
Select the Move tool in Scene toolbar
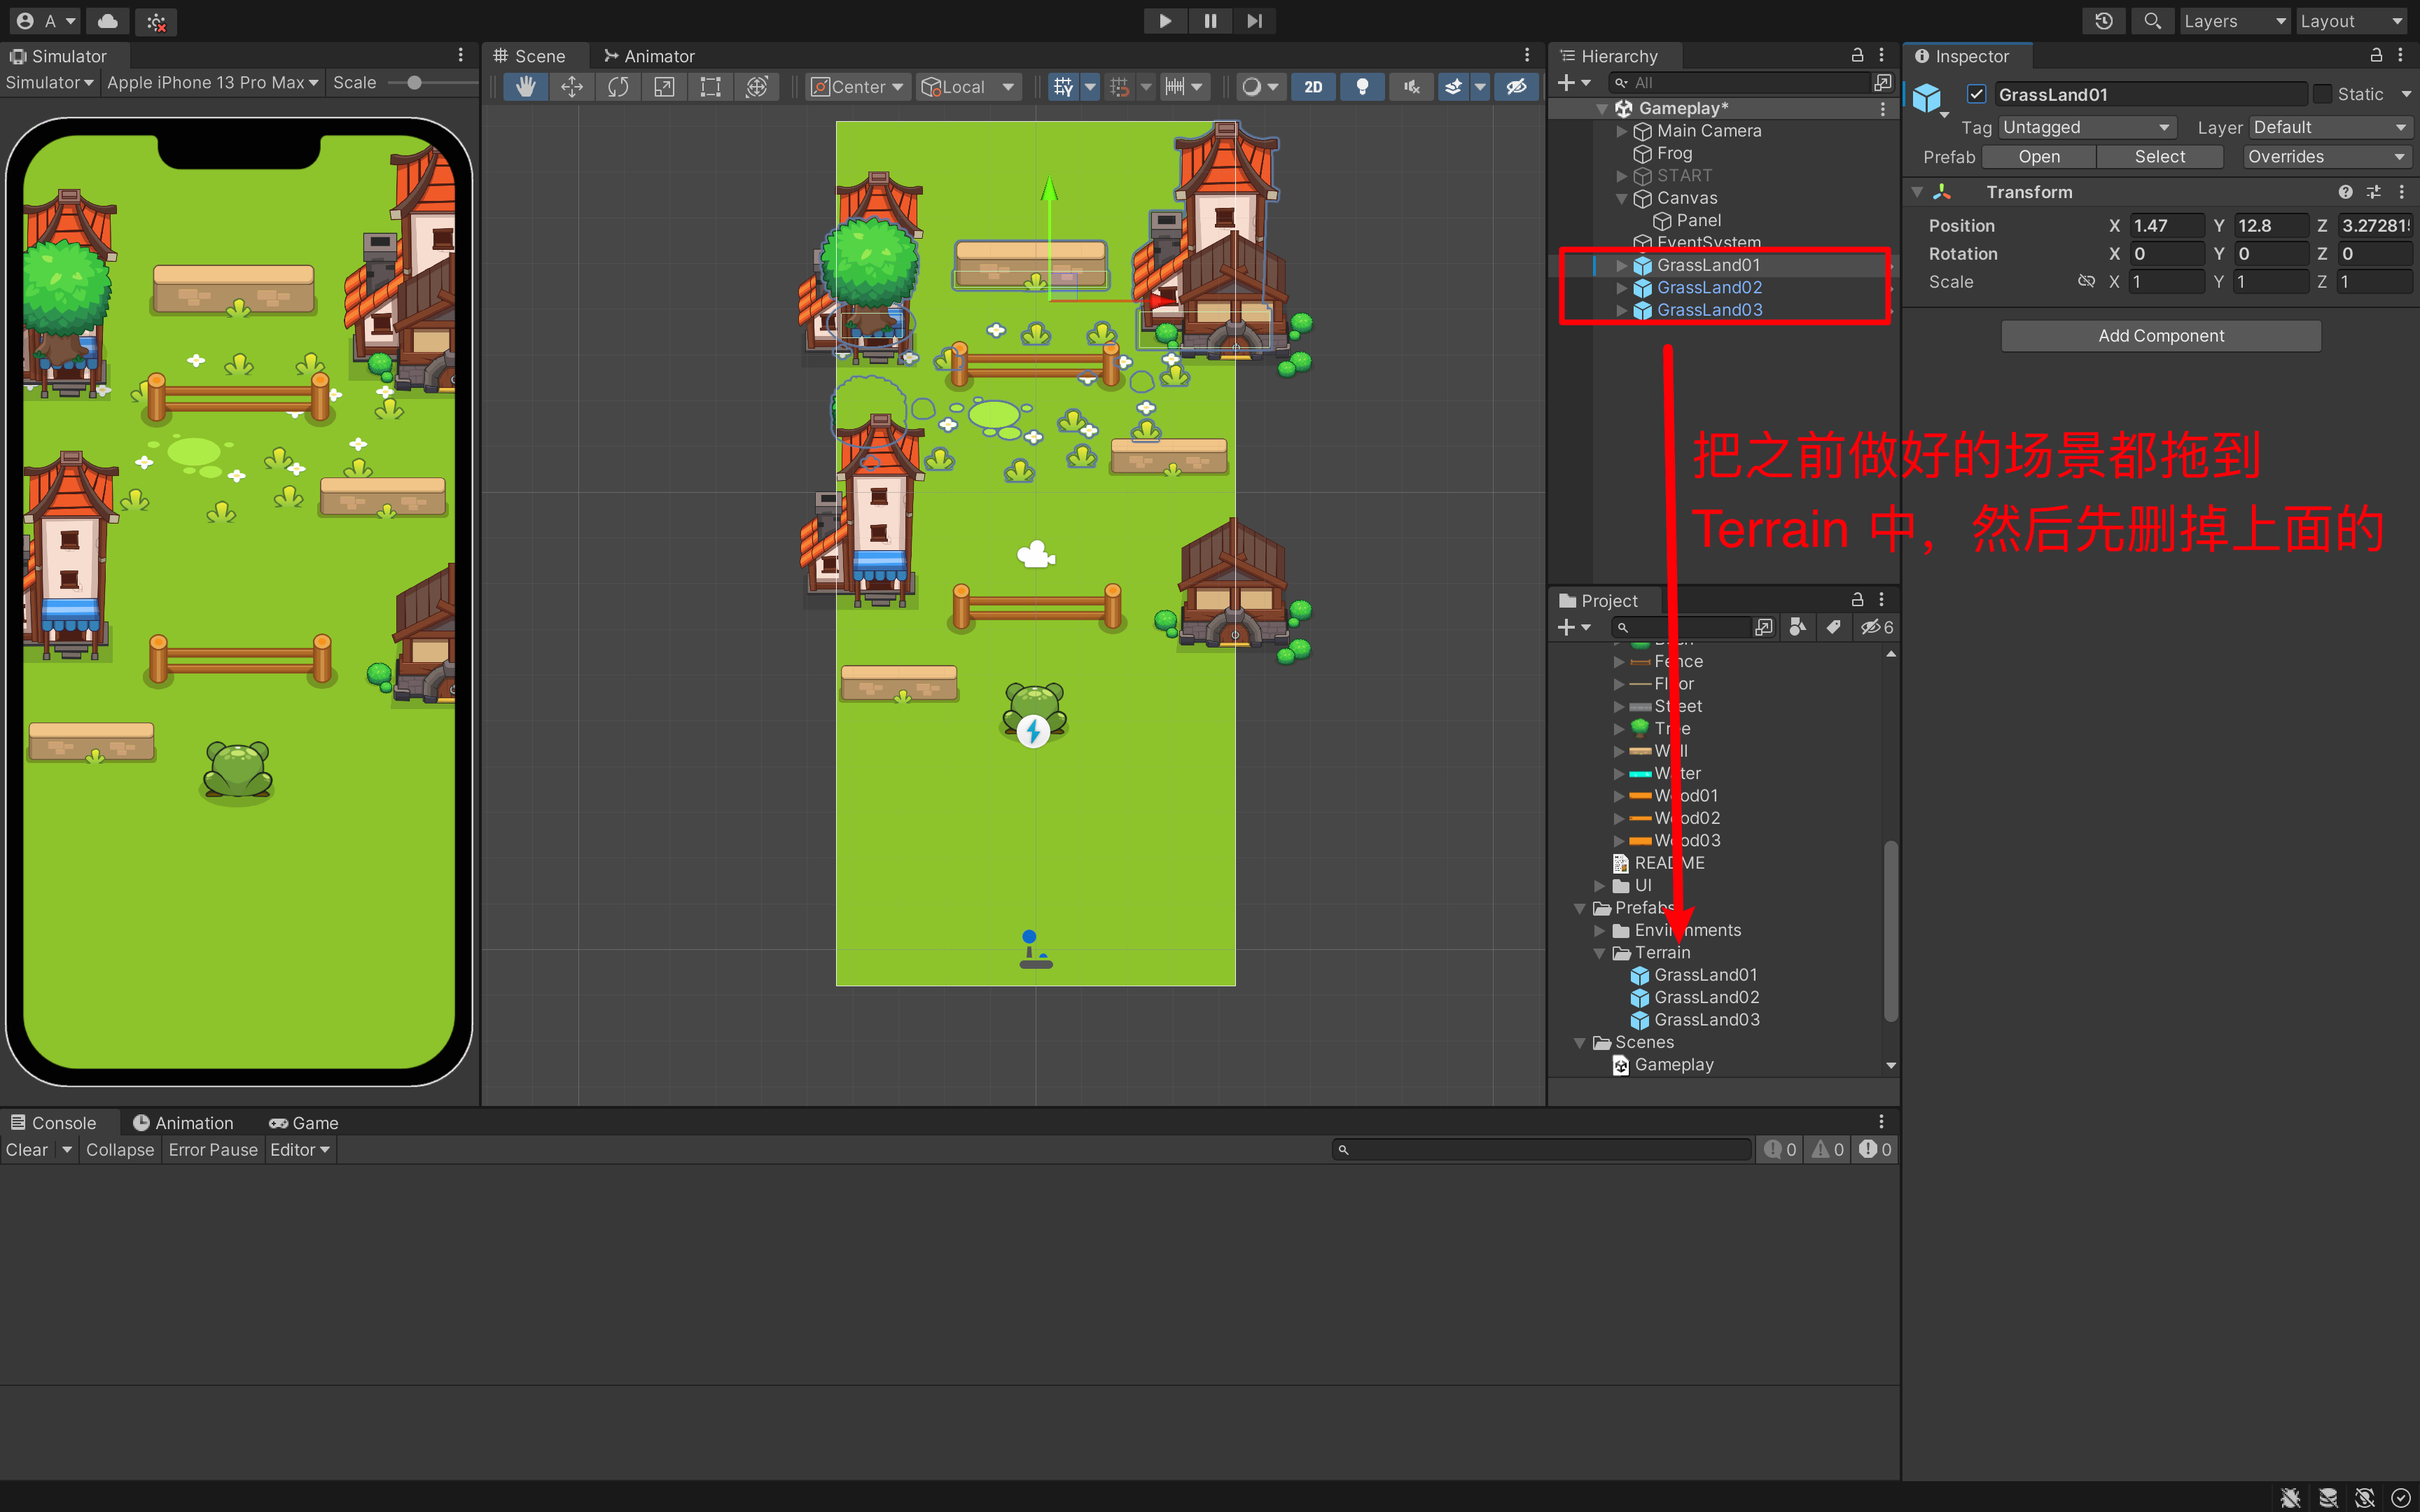click(x=572, y=87)
